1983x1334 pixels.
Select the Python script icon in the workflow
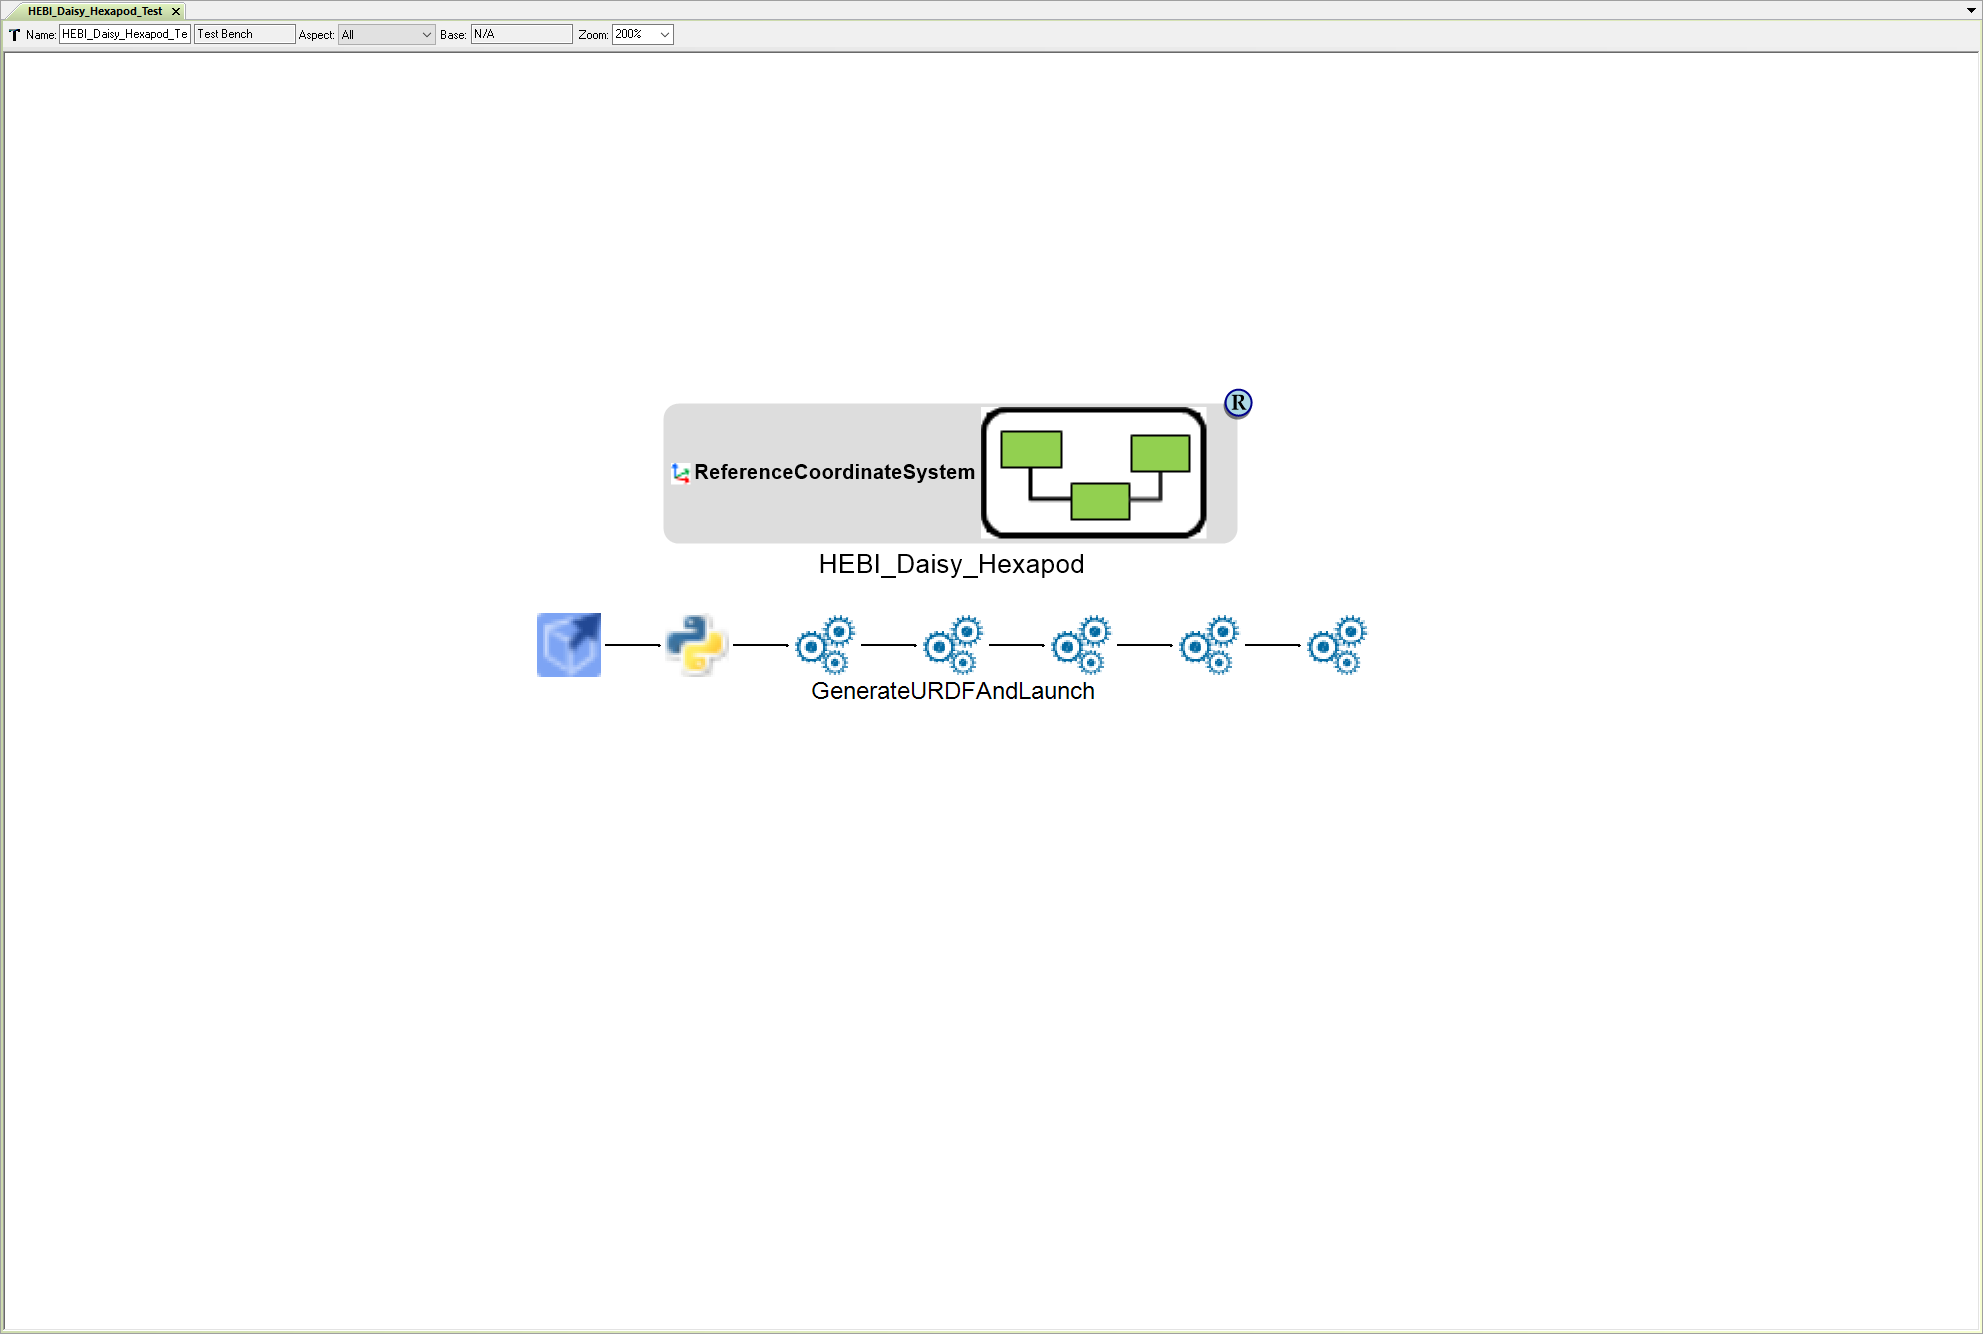(x=696, y=645)
